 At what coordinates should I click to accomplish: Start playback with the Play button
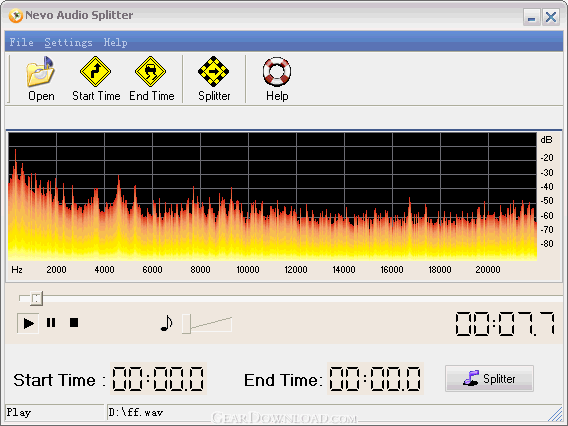28,323
